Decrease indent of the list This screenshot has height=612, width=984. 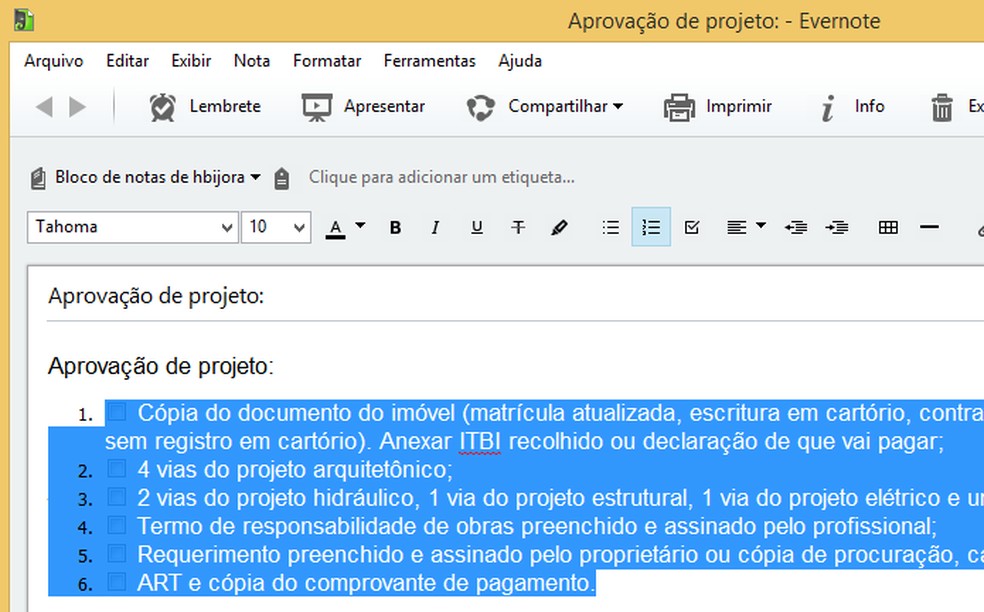coord(796,227)
